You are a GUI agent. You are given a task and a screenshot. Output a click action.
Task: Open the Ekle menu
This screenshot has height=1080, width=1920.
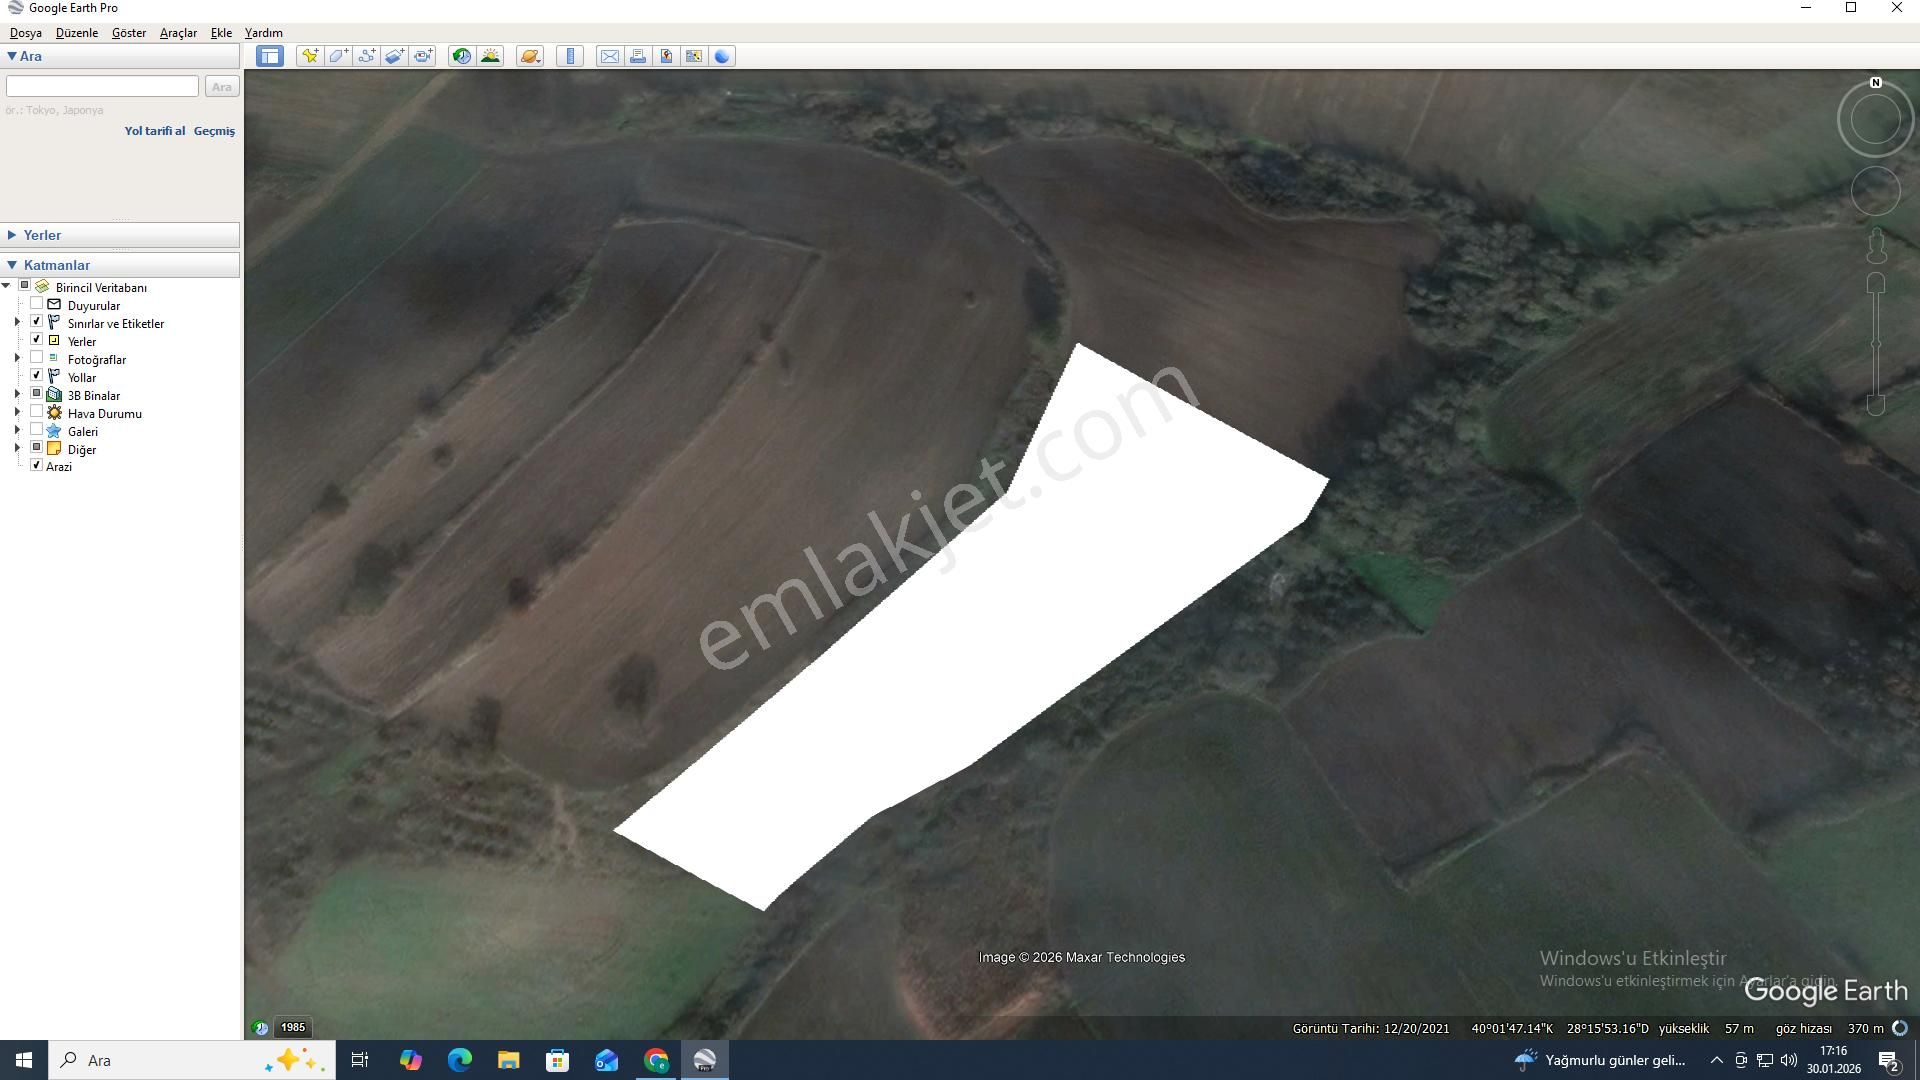(221, 33)
